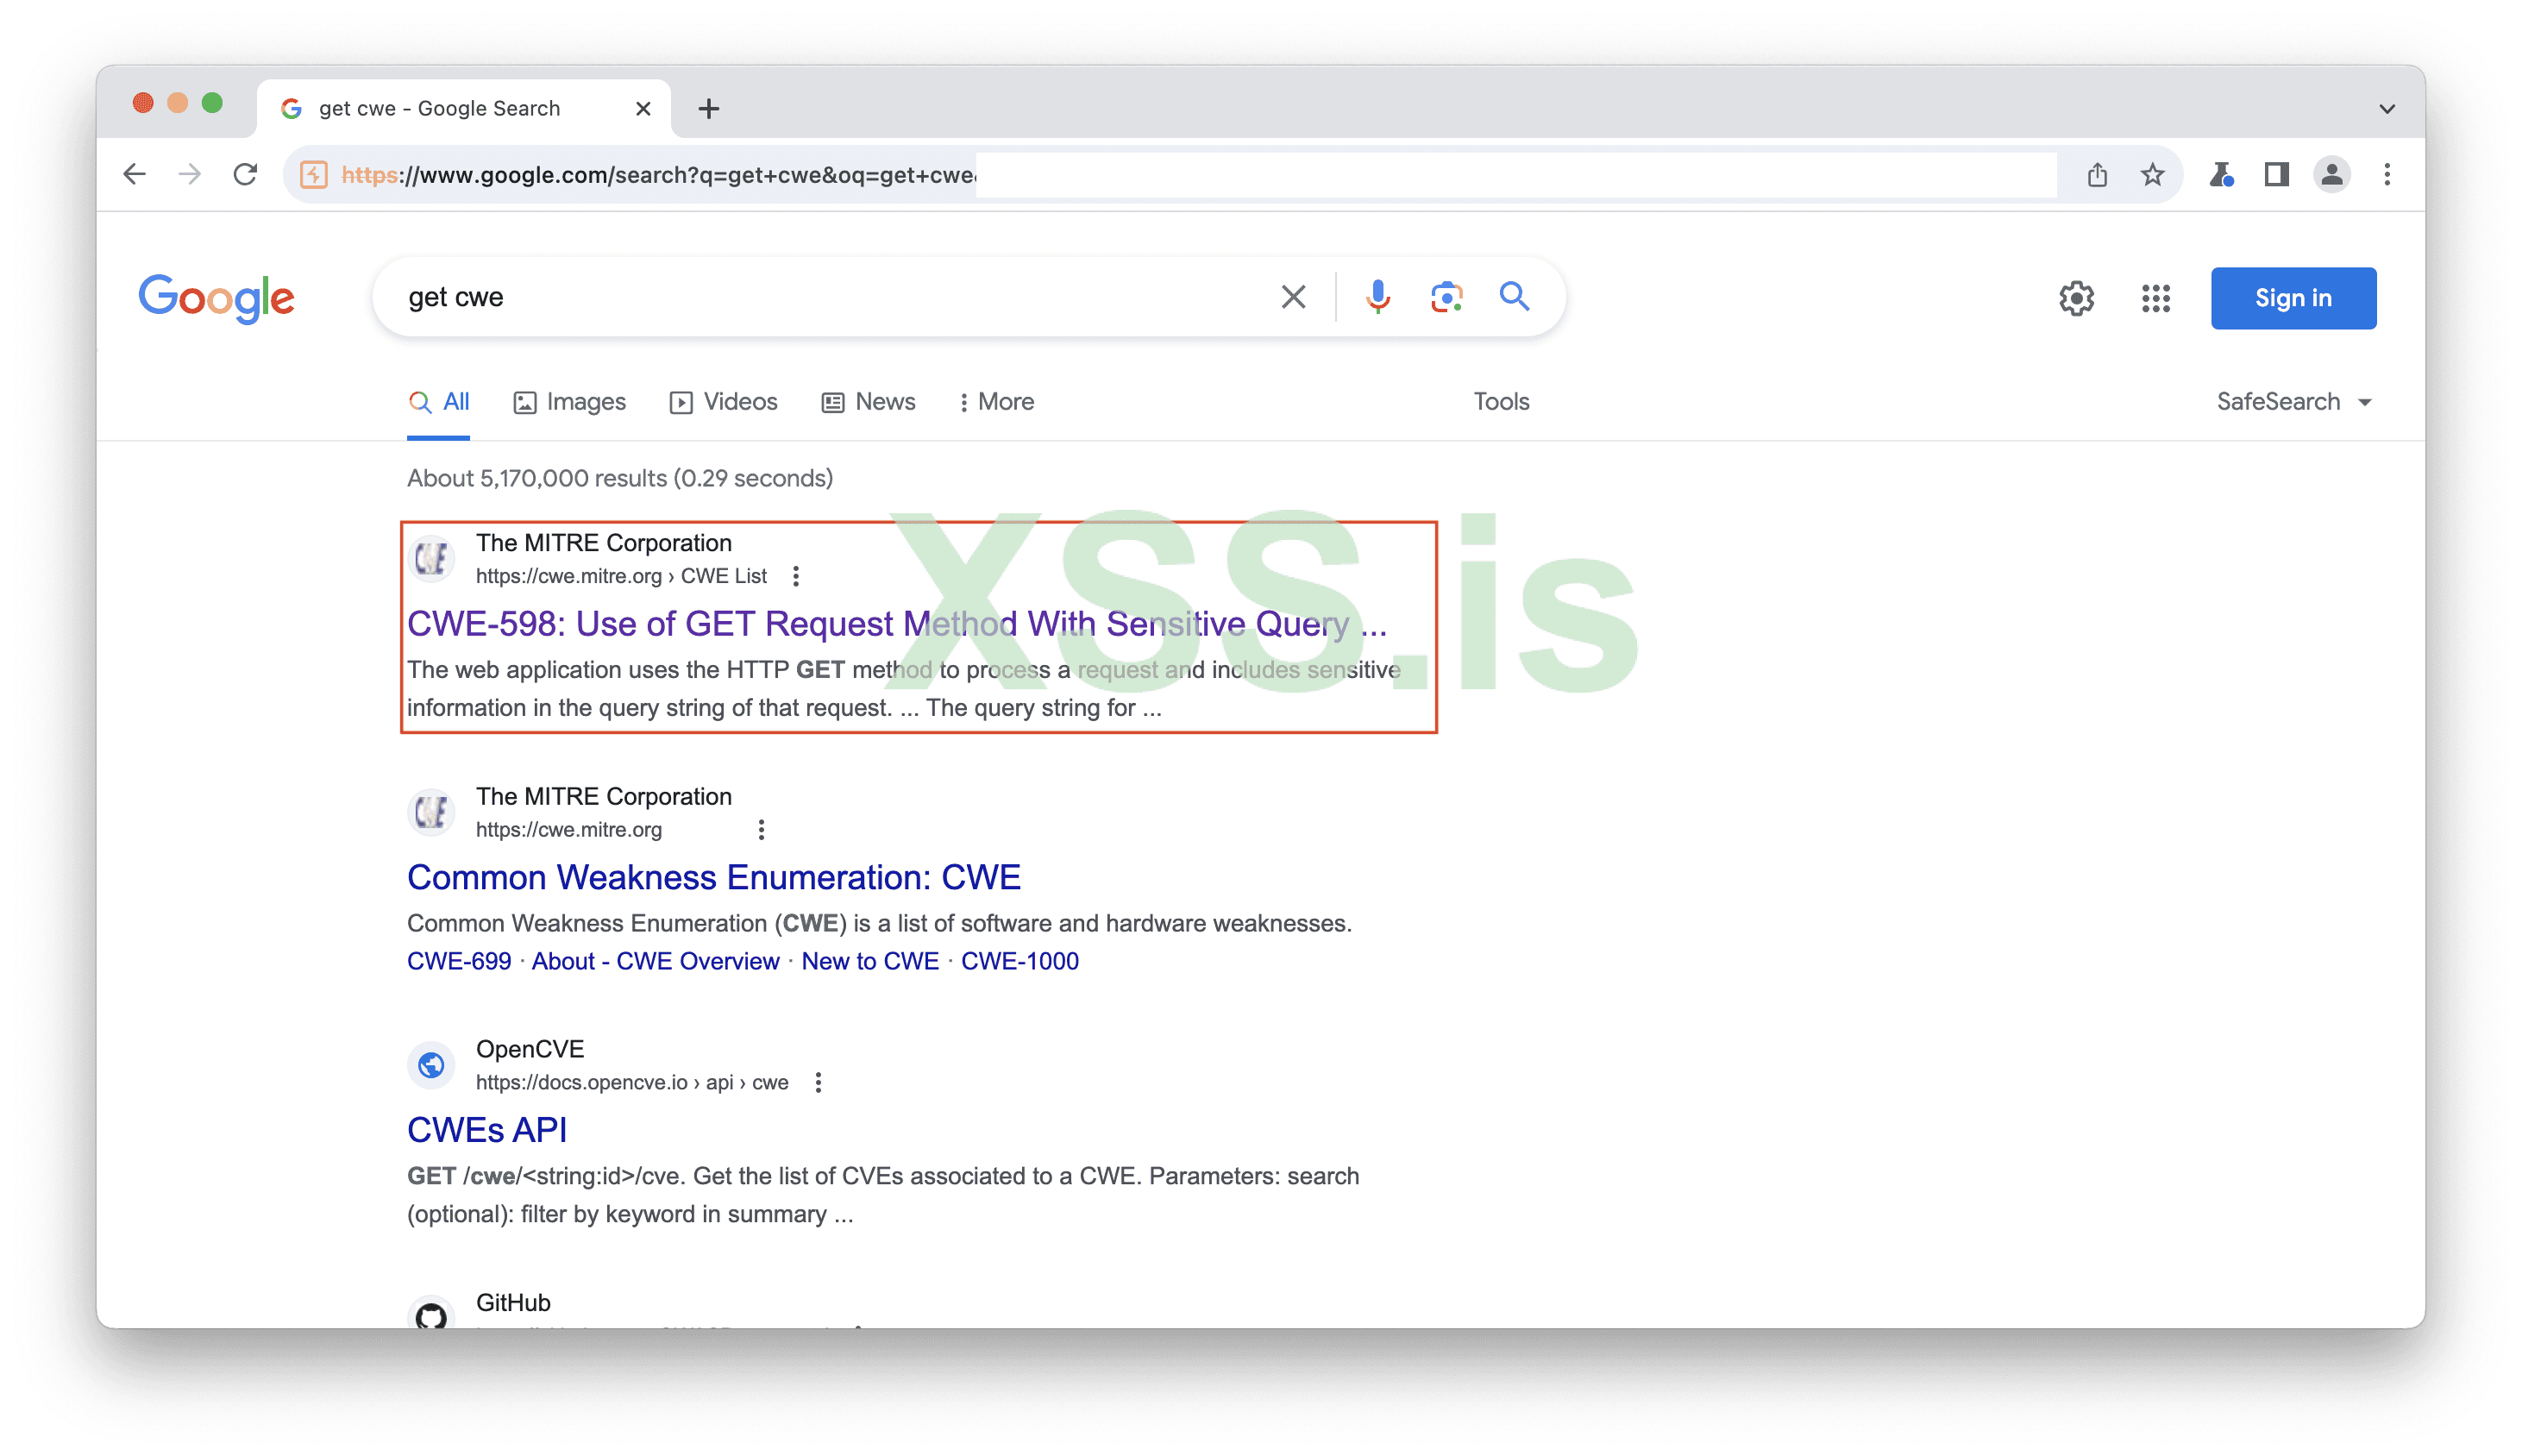The width and height of the screenshot is (2522, 1456).
Task: Expand the SafeSearch dropdown
Action: (2294, 402)
